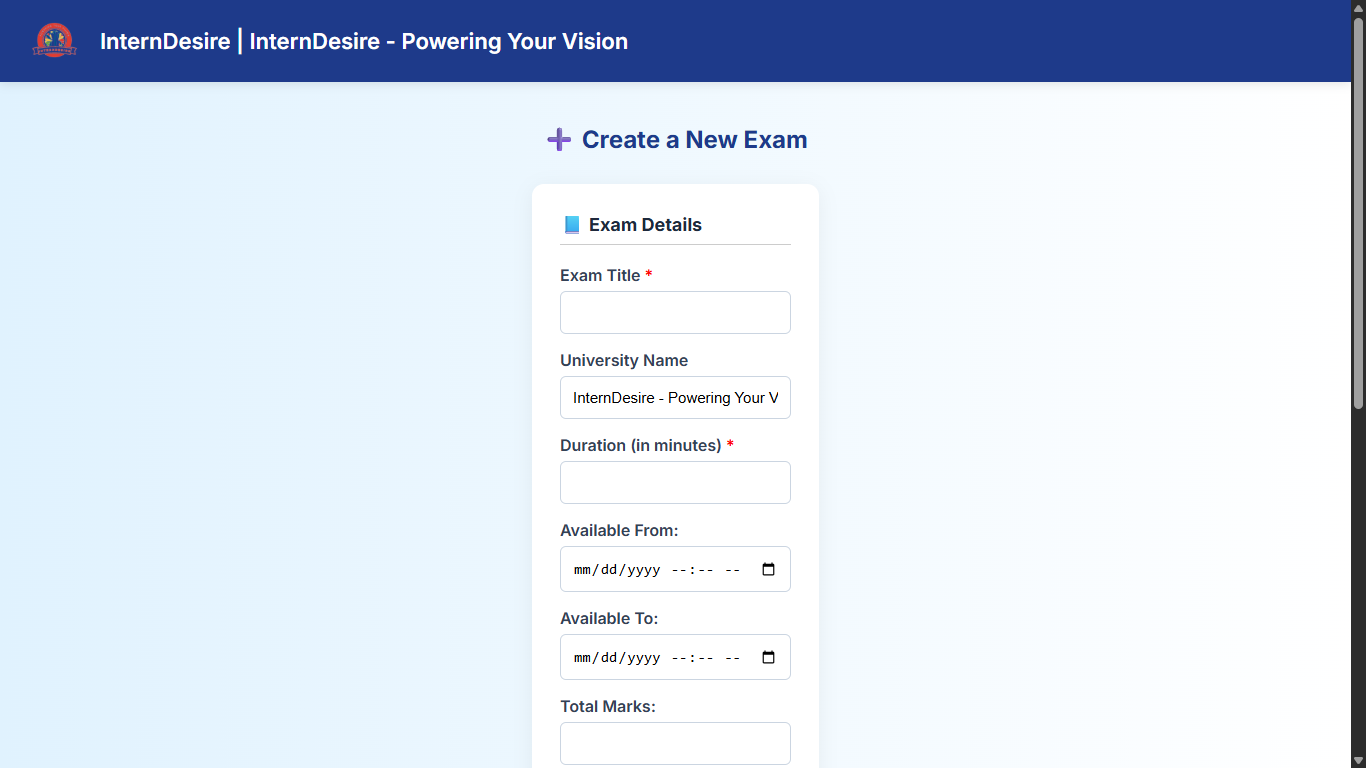Click the scrollbar down arrow
This screenshot has height=768, width=1366.
coord(1358,760)
